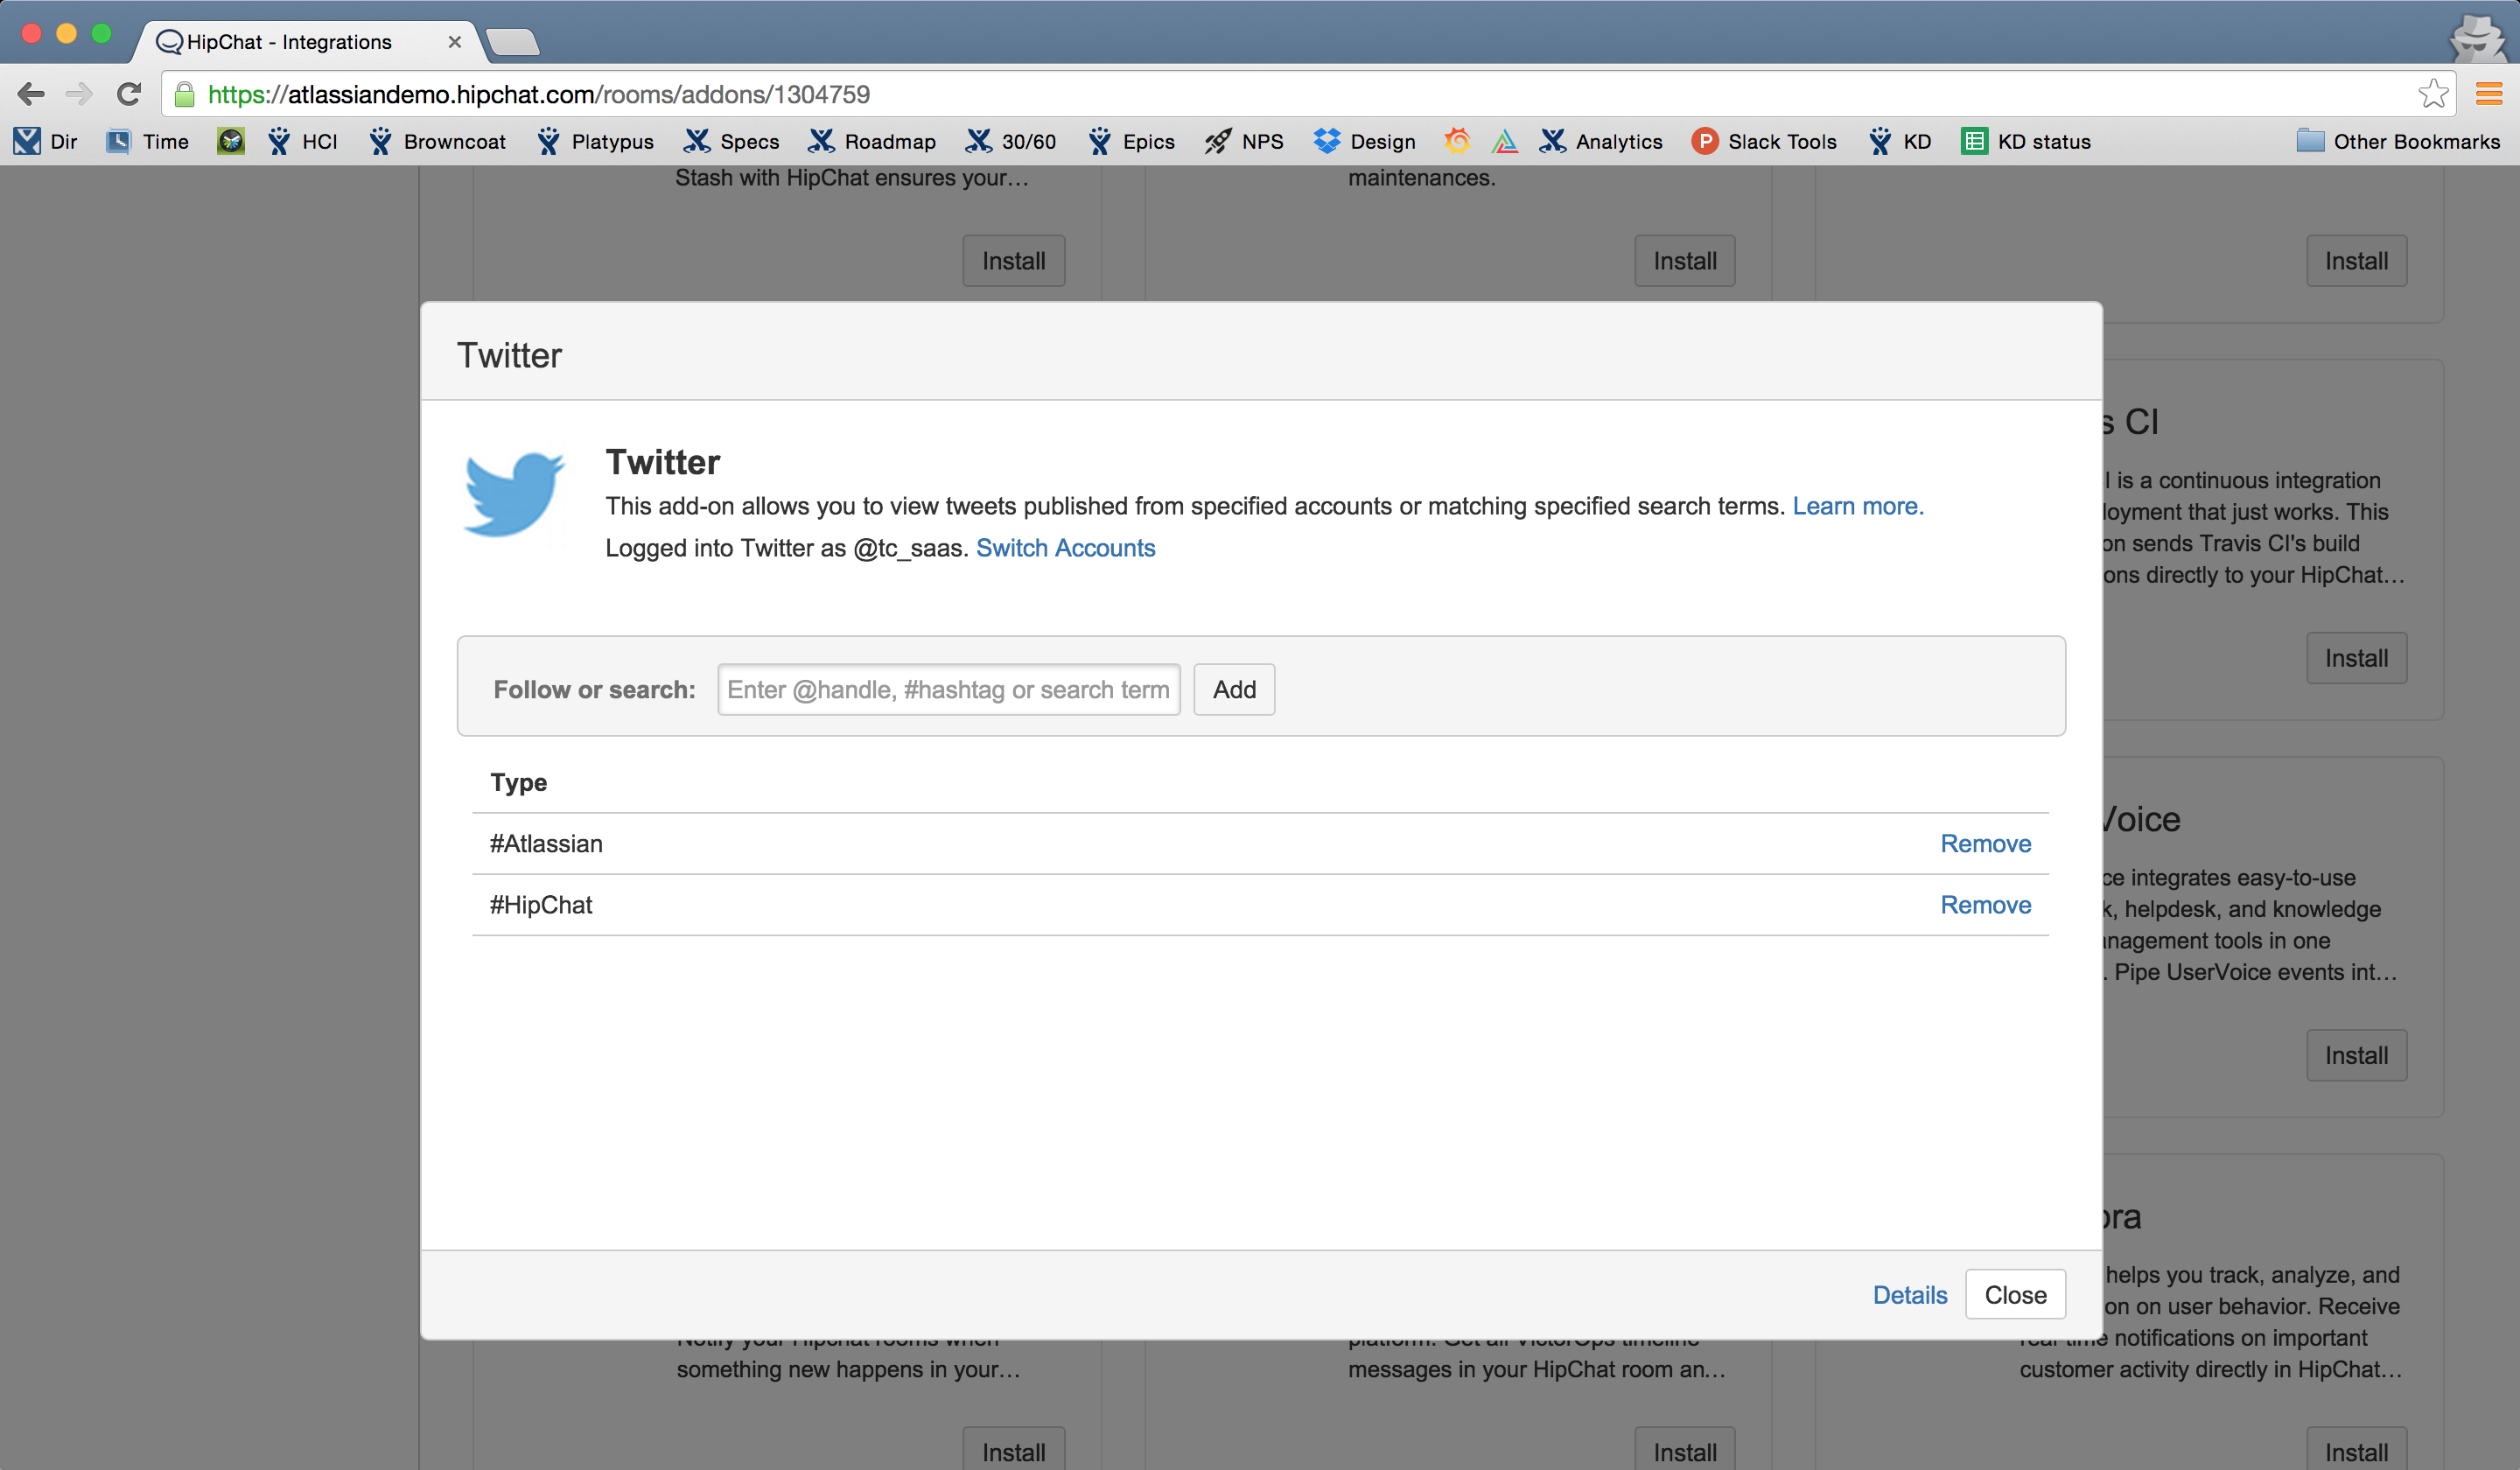Reload the page with refresh icon
2520x1470 pixels.
point(129,94)
